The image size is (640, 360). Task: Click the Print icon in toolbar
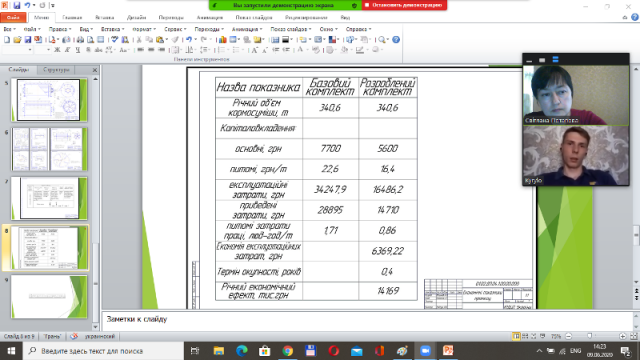coord(80,40)
